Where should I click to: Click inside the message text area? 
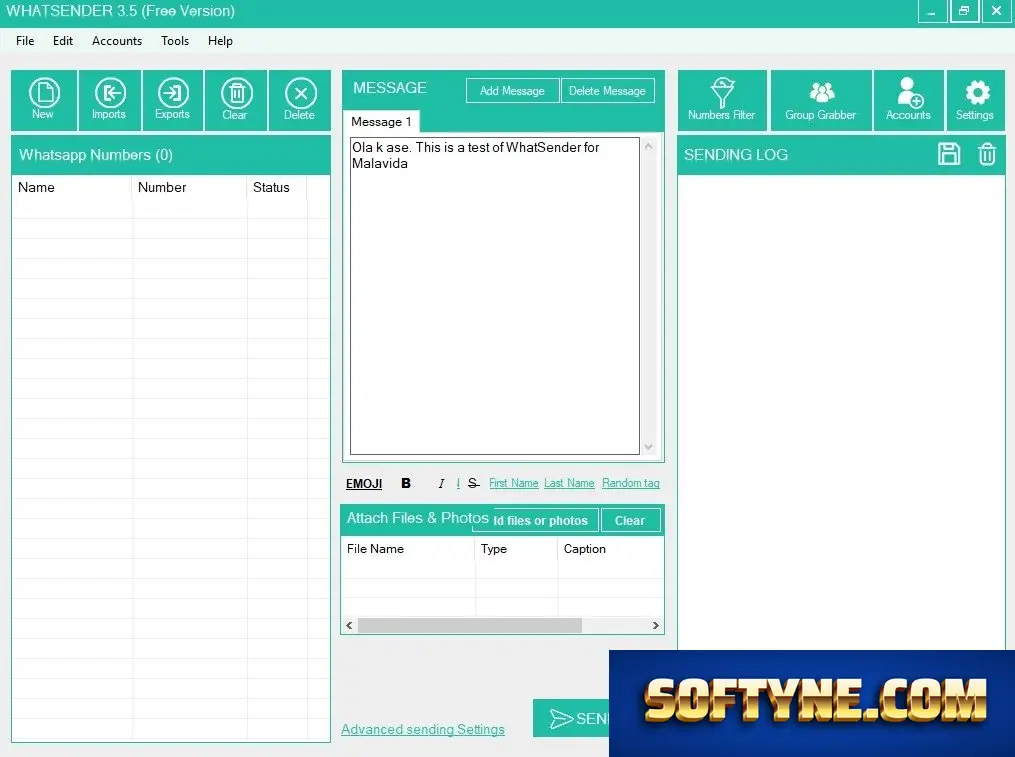(495, 295)
